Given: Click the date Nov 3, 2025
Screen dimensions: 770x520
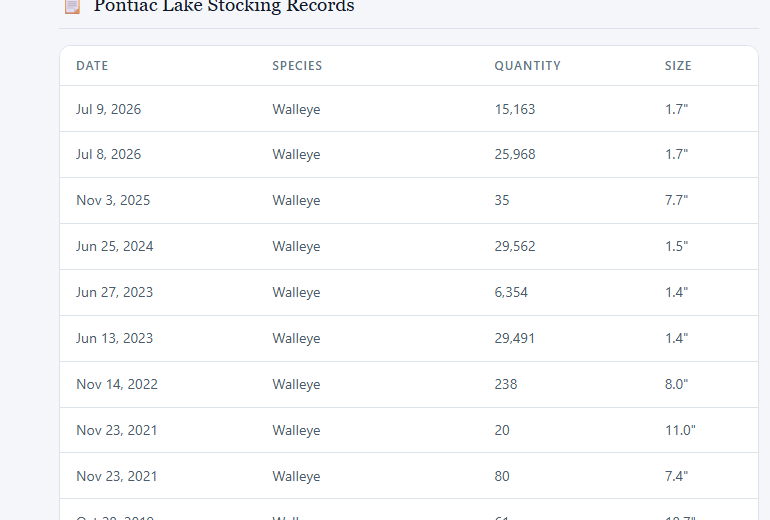Looking at the screenshot, I should (x=113, y=200).
